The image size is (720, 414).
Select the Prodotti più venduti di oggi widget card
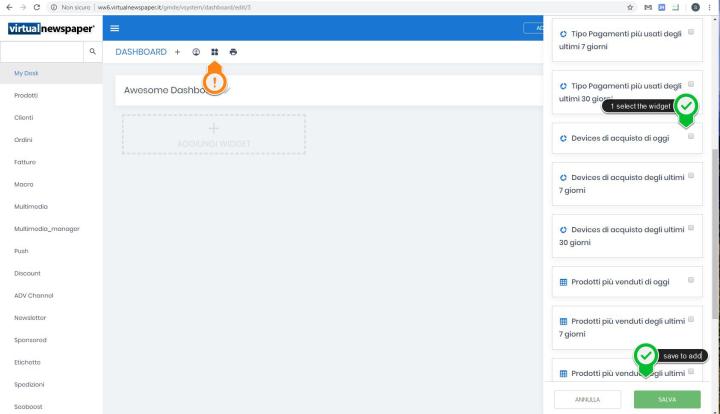pyautogui.click(x=627, y=282)
